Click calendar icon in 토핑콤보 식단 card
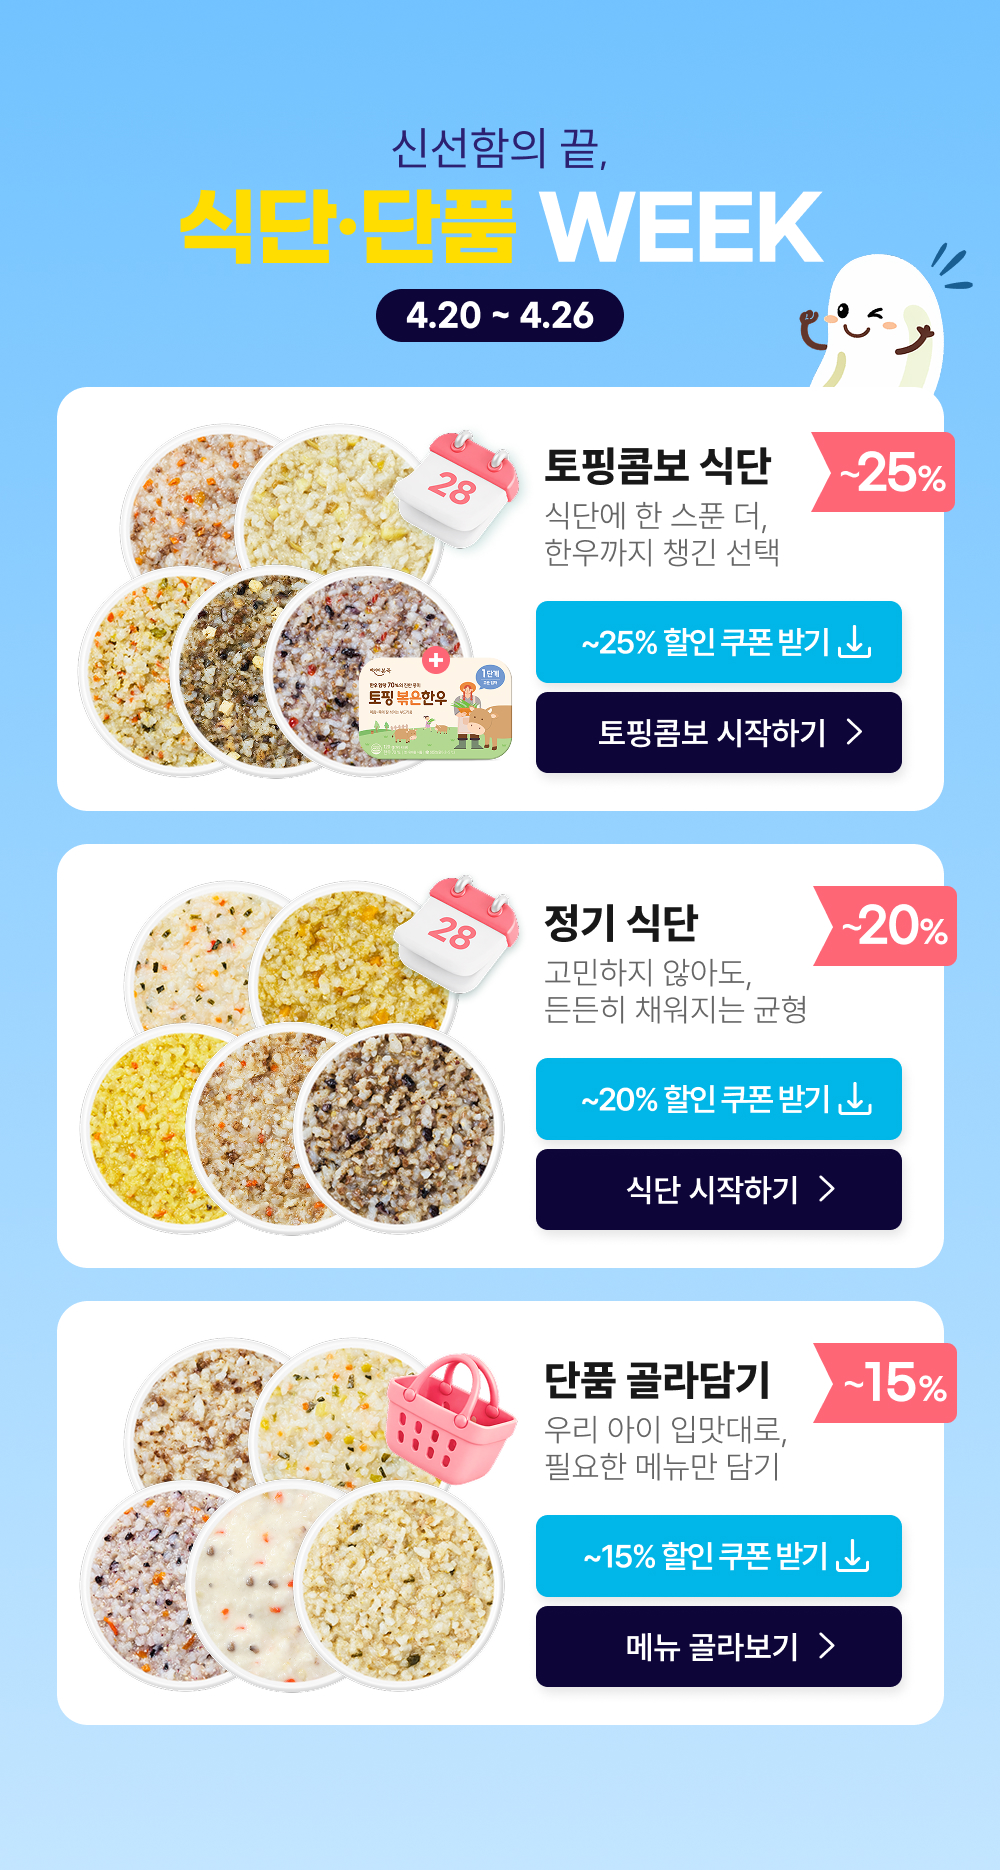1000x1870 pixels. [x=459, y=489]
